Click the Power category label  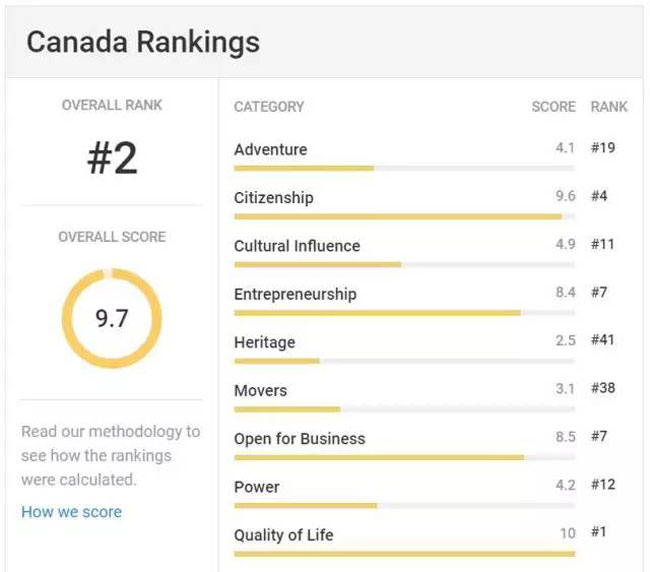tap(257, 487)
